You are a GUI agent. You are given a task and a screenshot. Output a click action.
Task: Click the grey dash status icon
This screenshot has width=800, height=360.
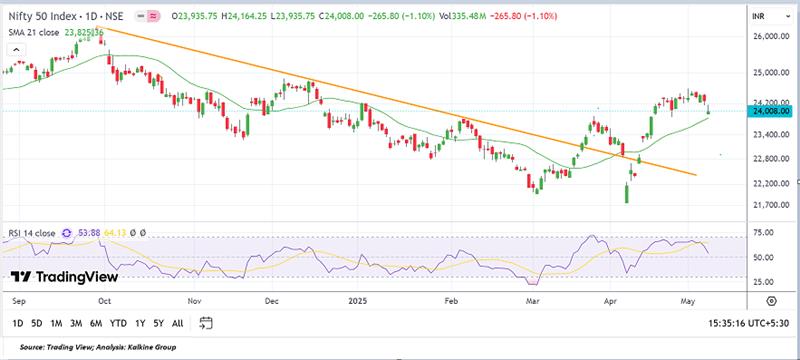pos(140,16)
